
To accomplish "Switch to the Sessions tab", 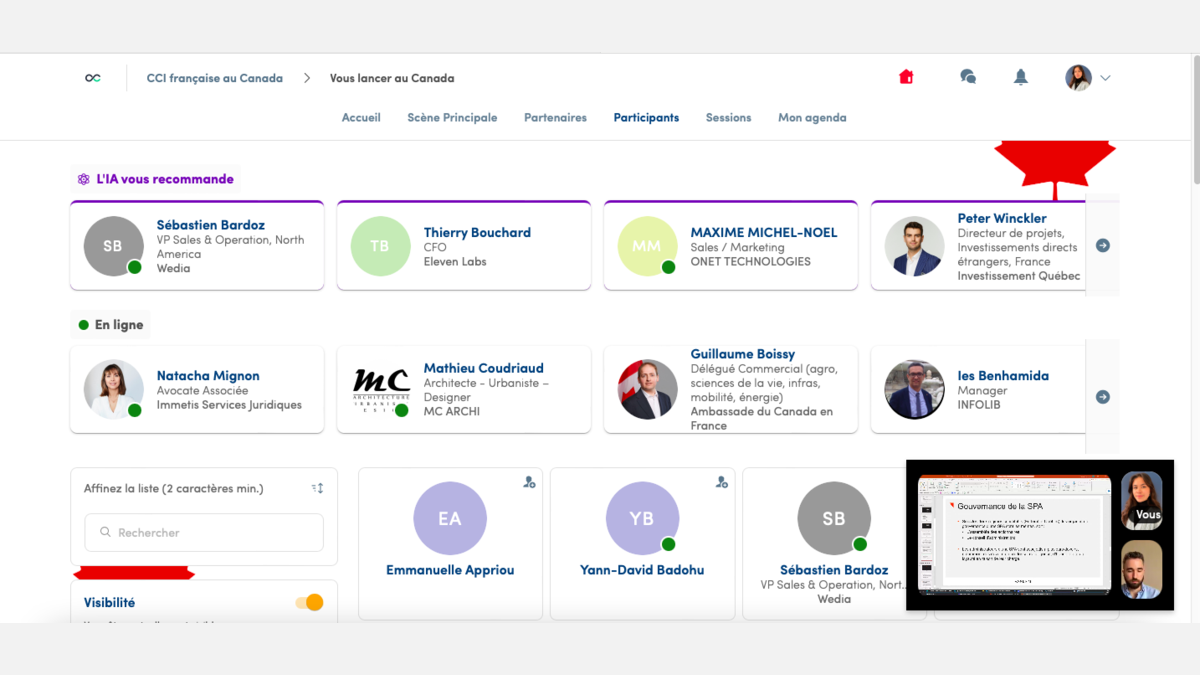I will pyautogui.click(x=728, y=117).
